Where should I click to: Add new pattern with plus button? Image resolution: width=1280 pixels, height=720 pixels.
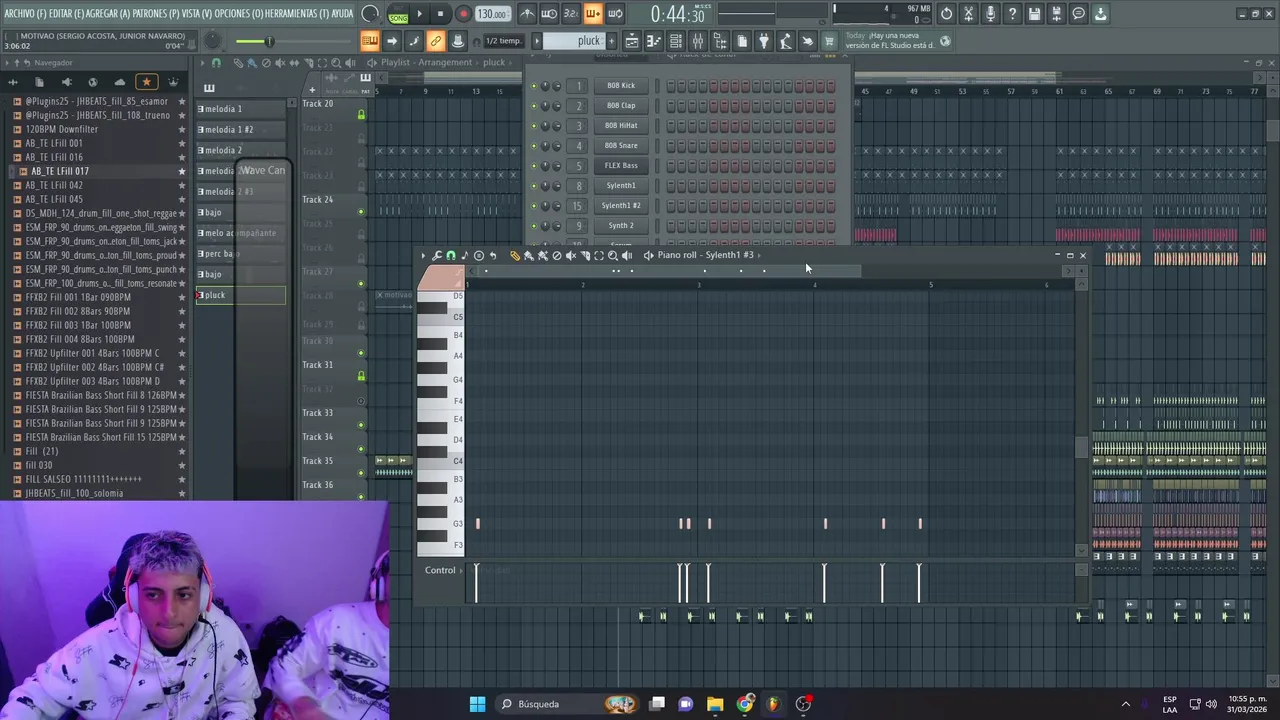[x=611, y=41]
